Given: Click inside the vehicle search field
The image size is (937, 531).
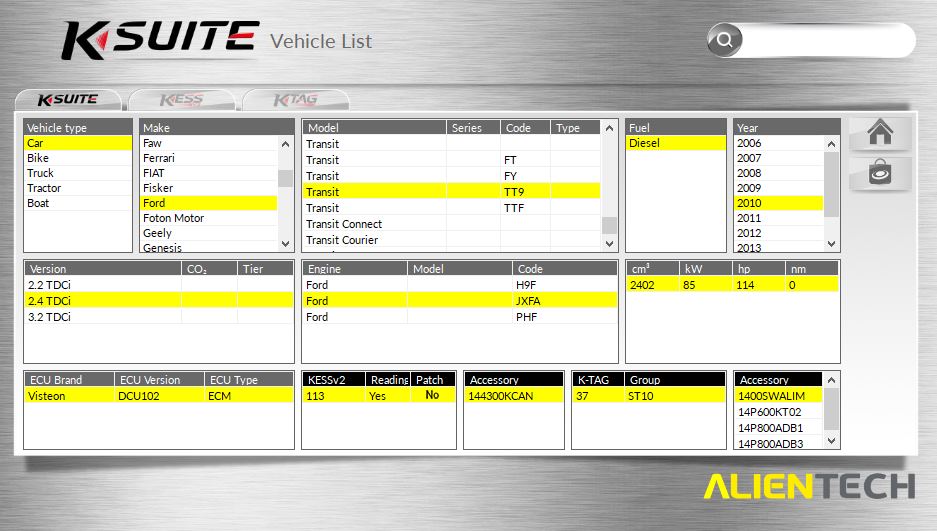Looking at the screenshot, I should click(828, 41).
